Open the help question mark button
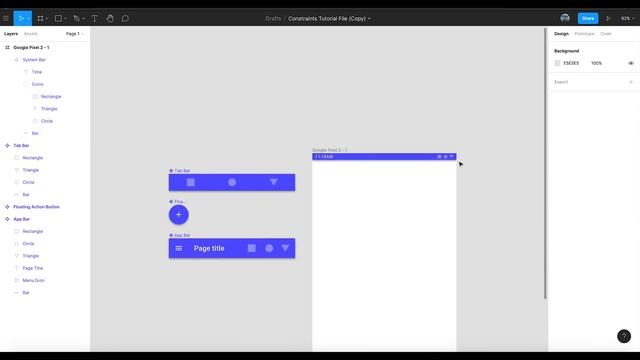Viewport: 640px width, 360px height. click(624, 336)
